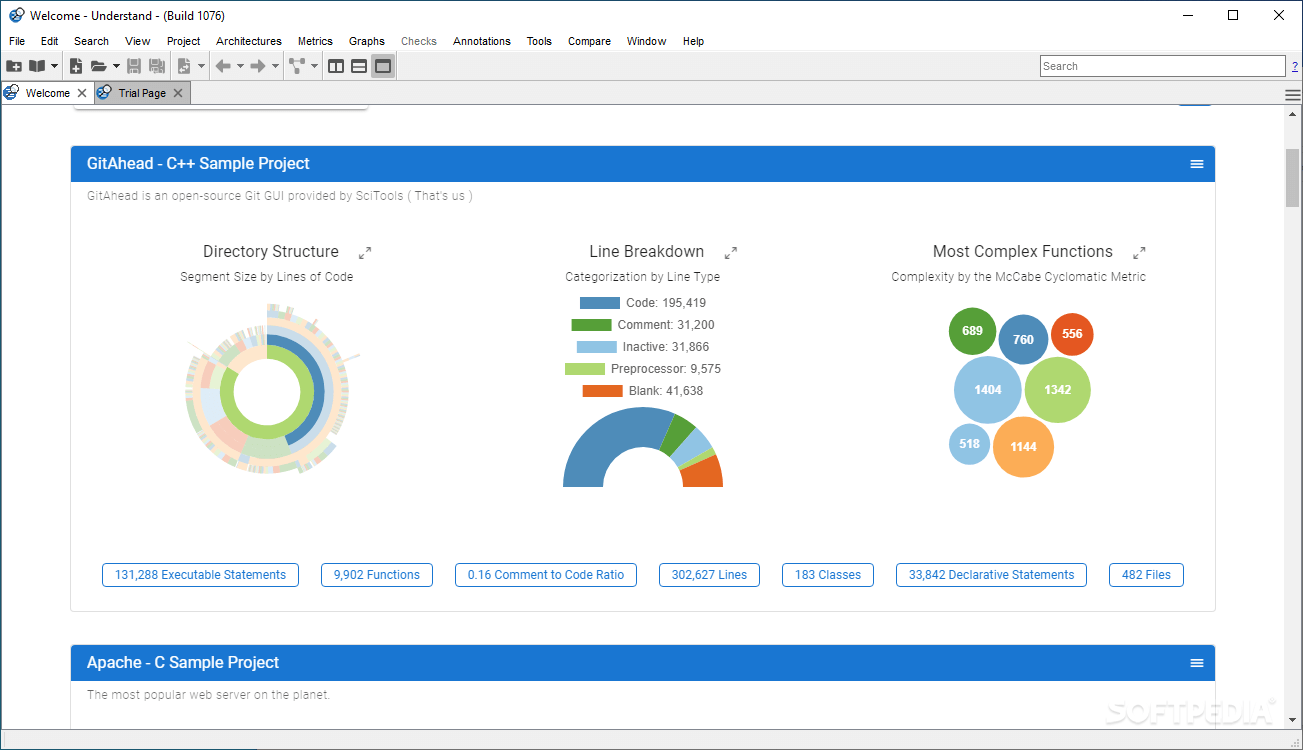The image size is (1303, 750).
Task: Click the 33,842 Declarative Statements button
Action: pyautogui.click(x=991, y=575)
